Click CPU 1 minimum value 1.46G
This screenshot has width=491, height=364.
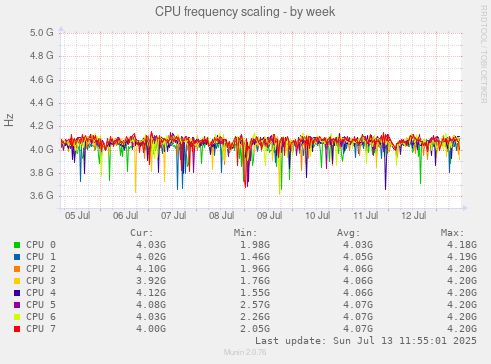(x=255, y=257)
